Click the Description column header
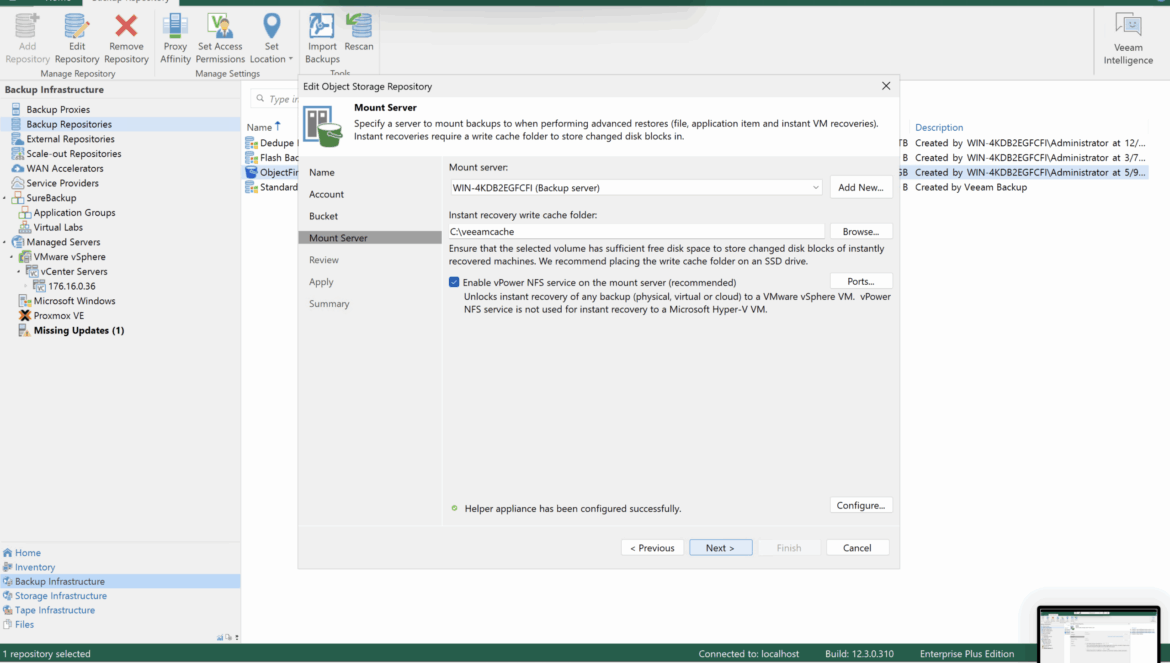Viewport: 1170px width, 663px height. [x=939, y=128]
